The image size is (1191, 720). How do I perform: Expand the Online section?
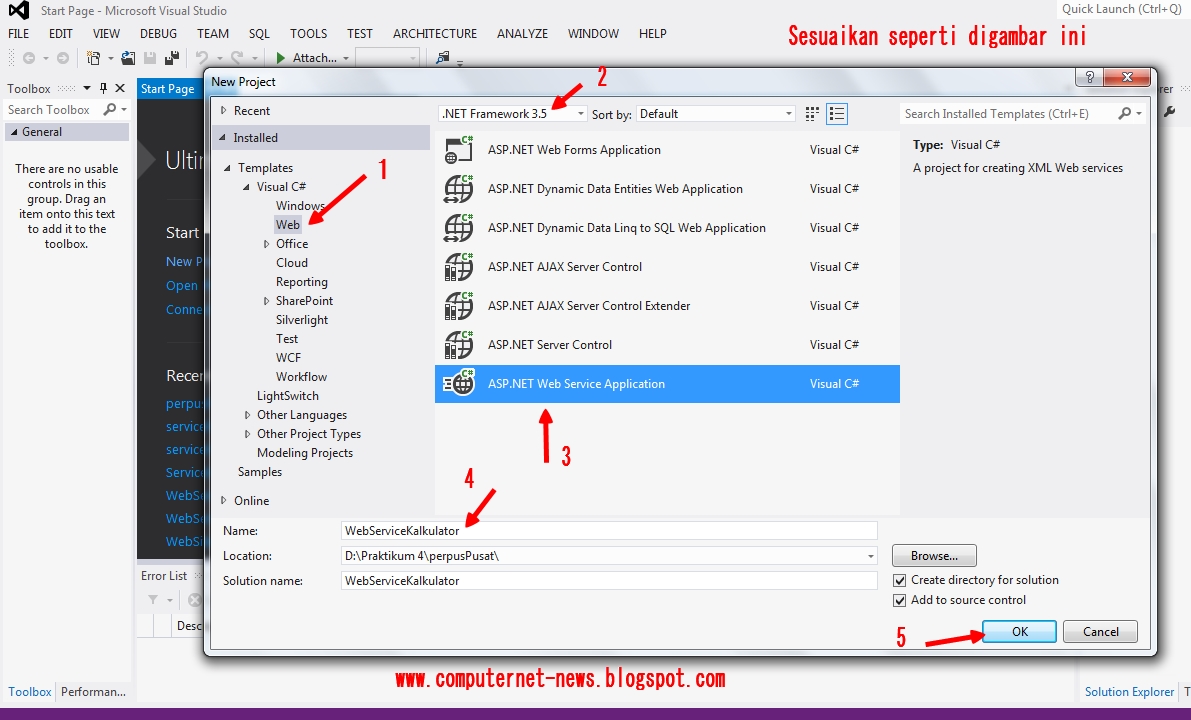coord(223,501)
